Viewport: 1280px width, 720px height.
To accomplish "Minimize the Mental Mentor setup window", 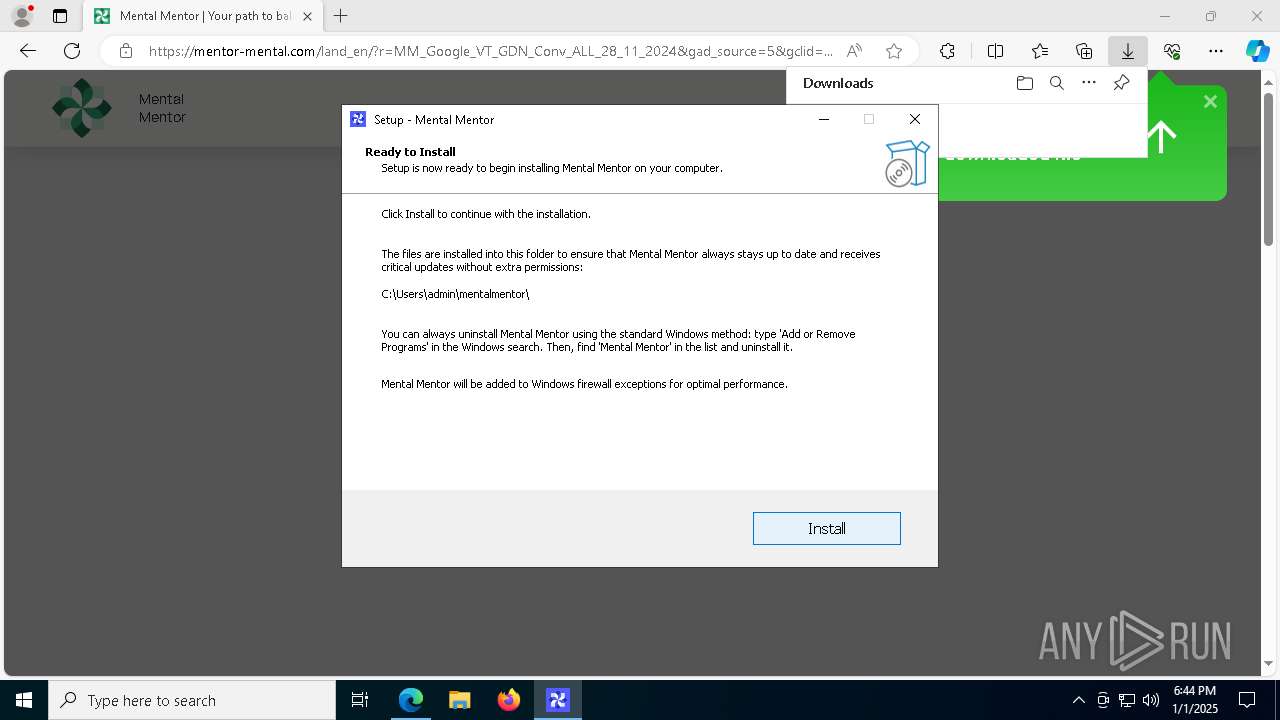I will click(824, 119).
